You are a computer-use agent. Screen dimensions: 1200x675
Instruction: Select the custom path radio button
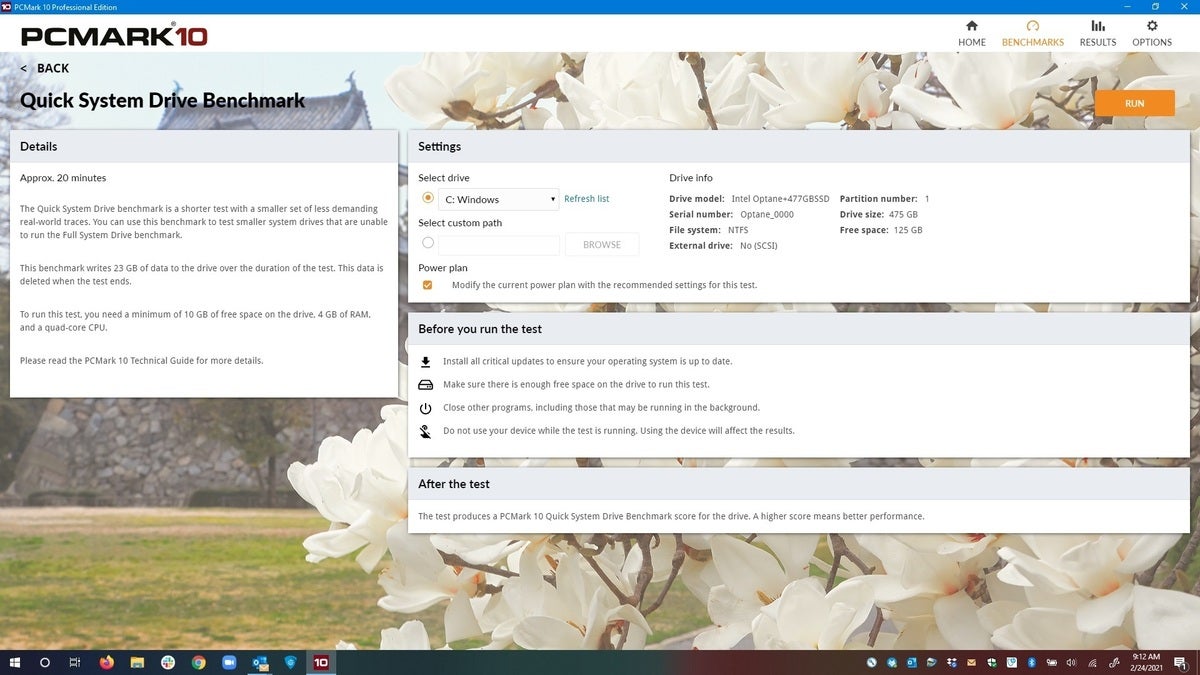[428, 243]
